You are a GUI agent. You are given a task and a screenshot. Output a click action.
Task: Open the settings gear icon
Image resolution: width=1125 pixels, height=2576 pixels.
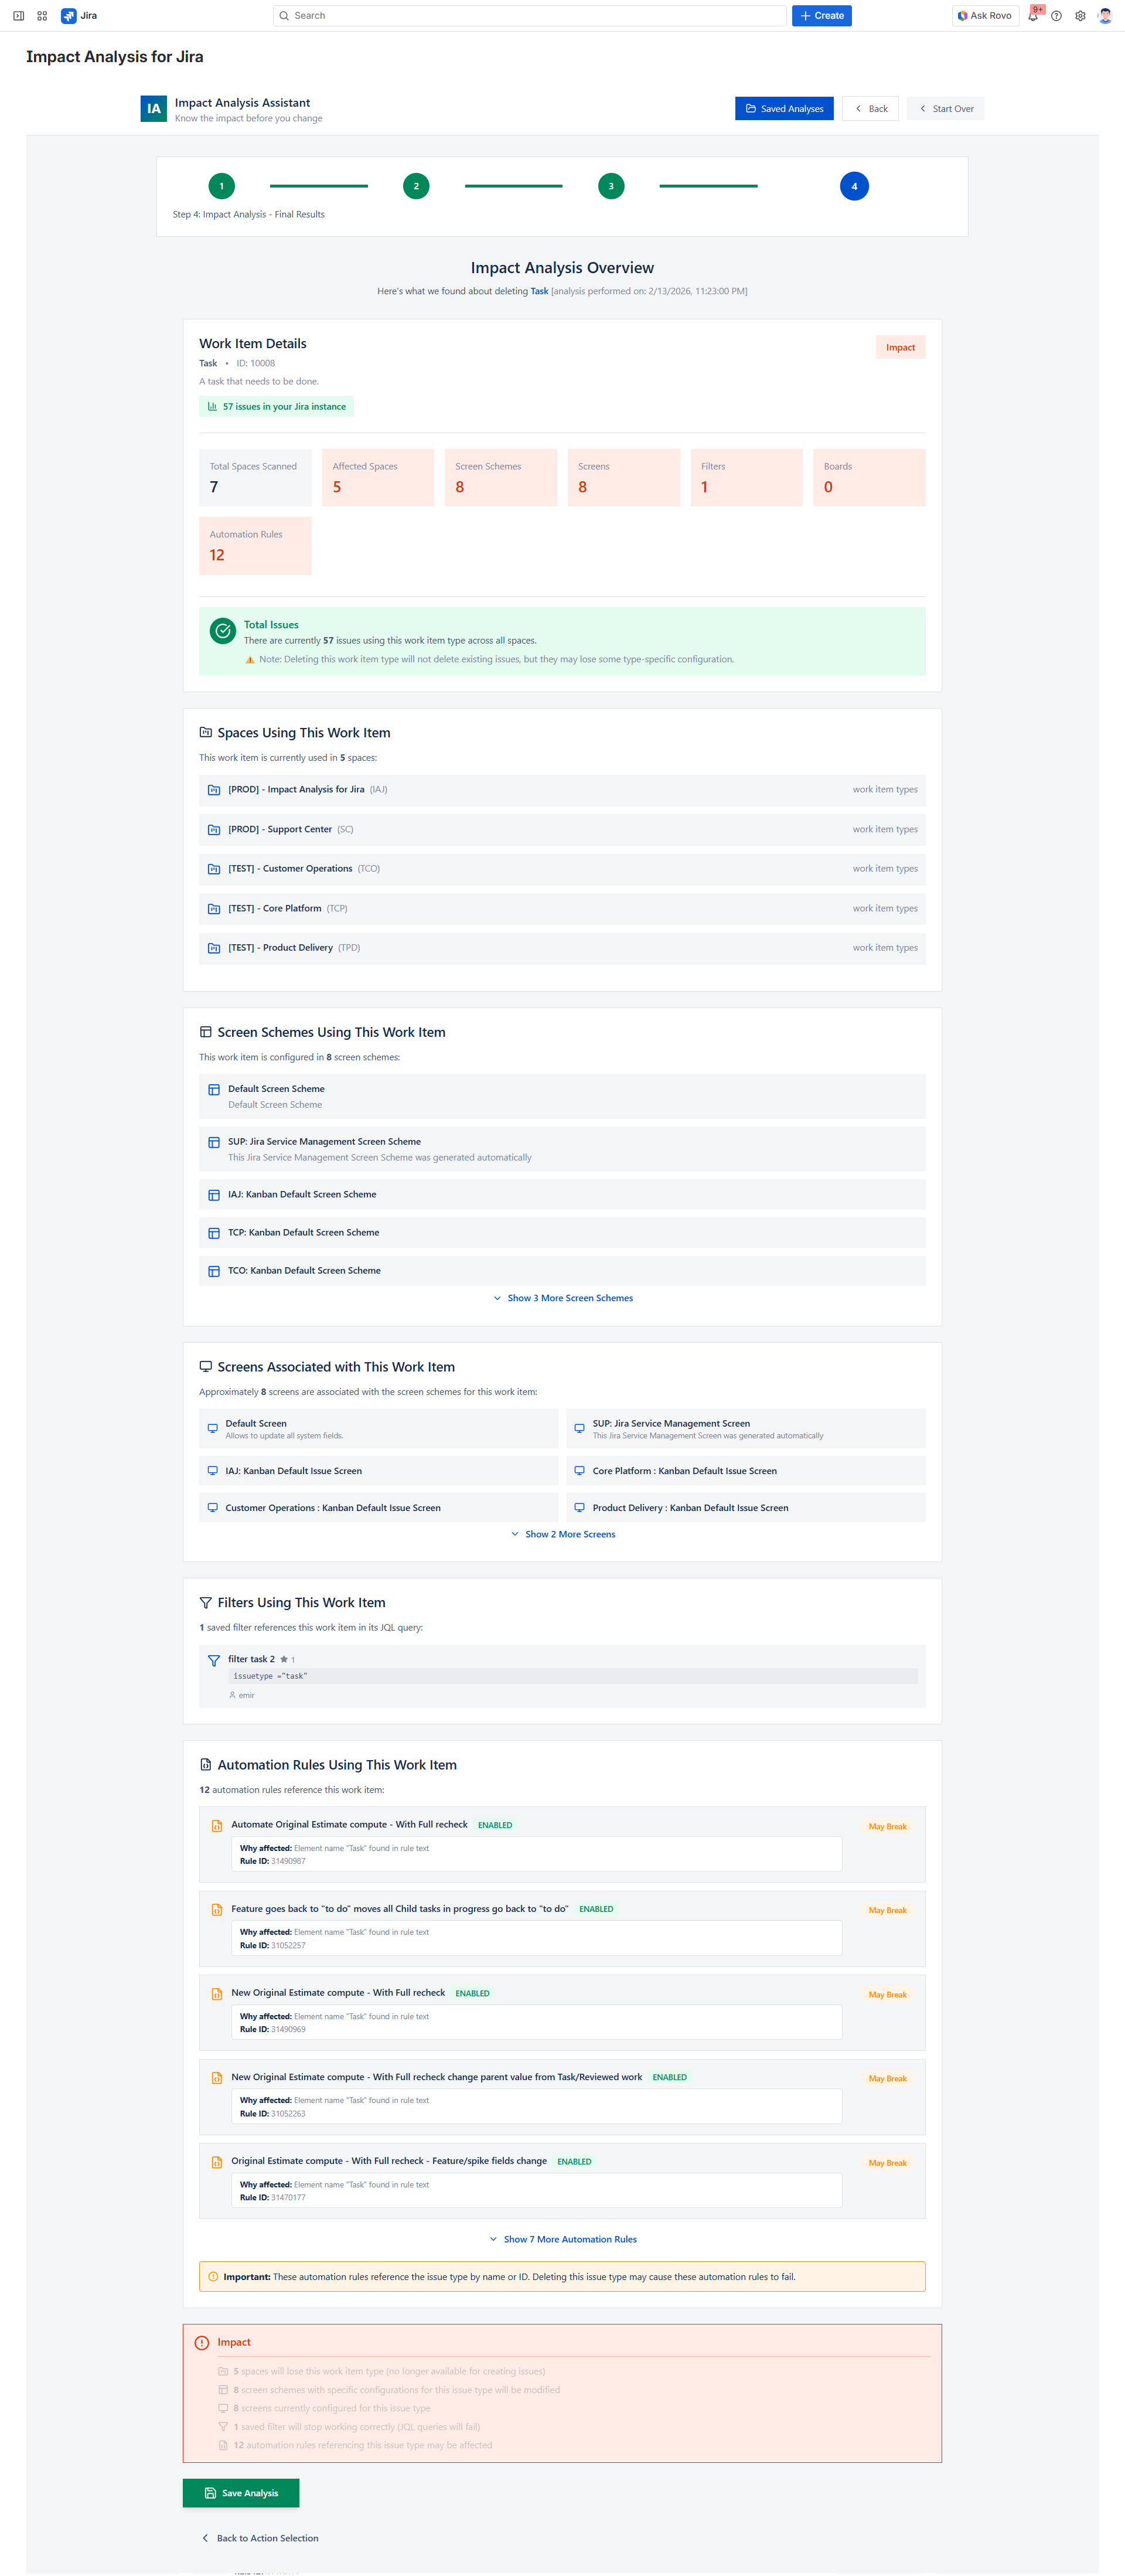click(x=1080, y=16)
